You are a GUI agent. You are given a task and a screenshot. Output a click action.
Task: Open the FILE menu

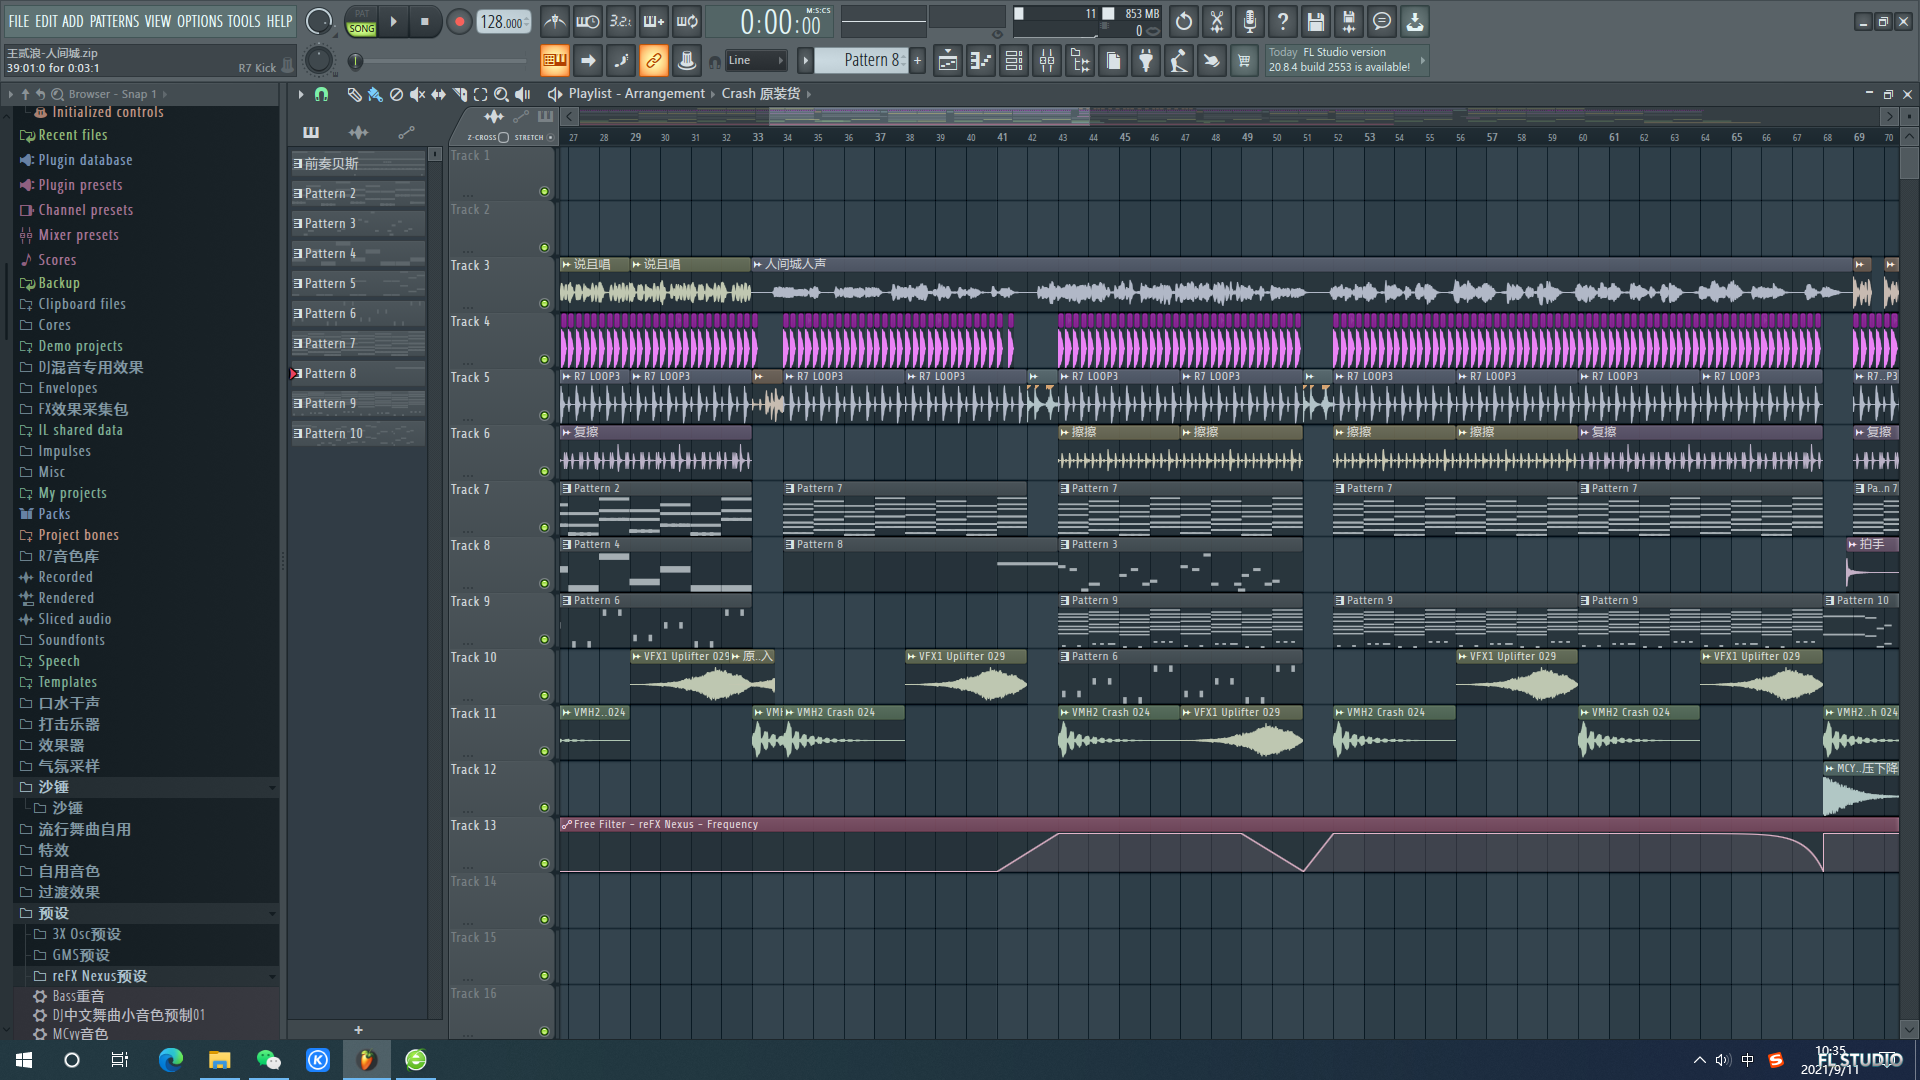coord(19,21)
